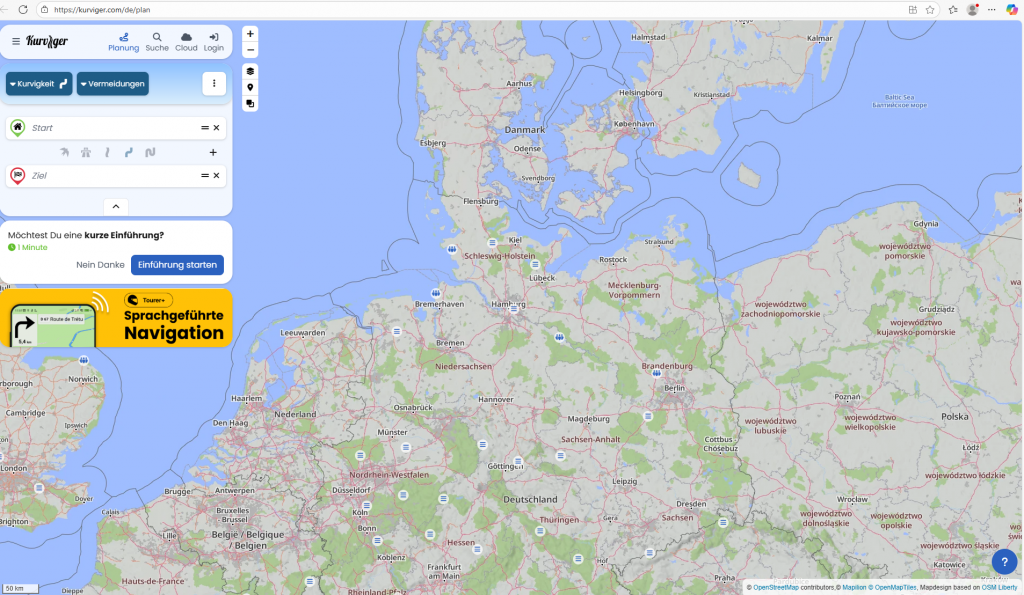Viewport: 1024px width, 595px height.
Task: Click the Login icon
Action: pyautogui.click(x=214, y=41)
